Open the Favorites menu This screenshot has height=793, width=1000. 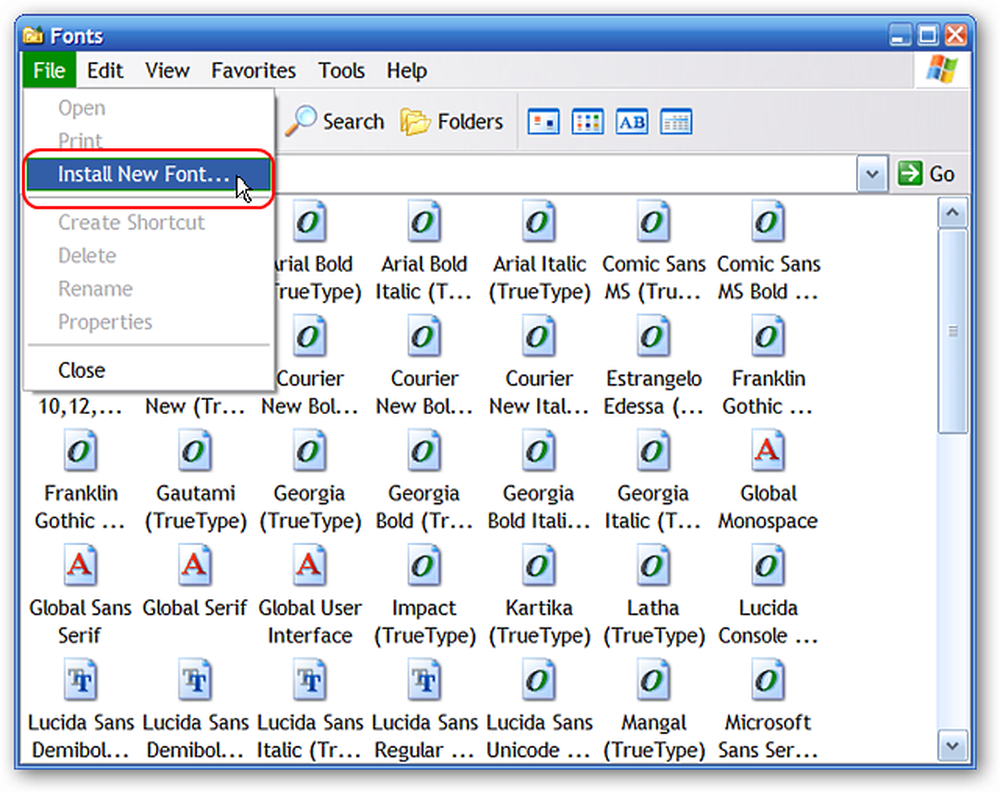tap(253, 70)
